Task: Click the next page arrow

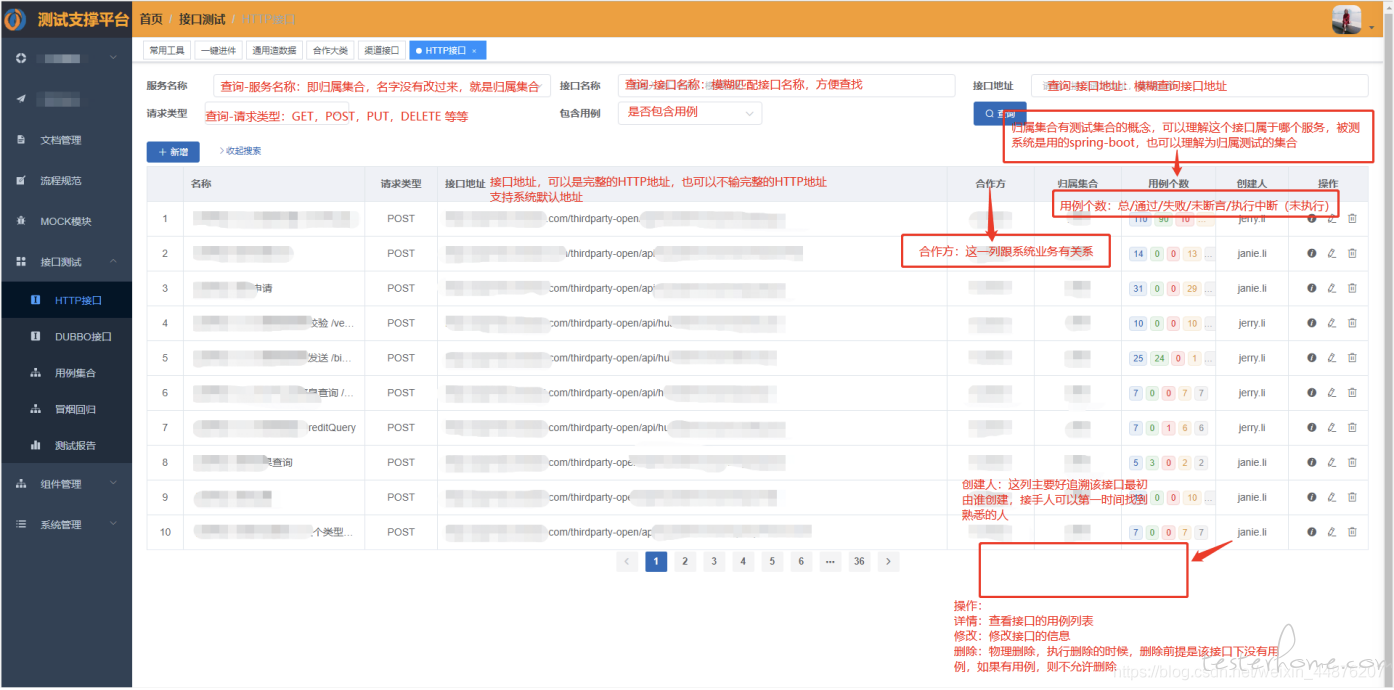Action: [888, 562]
